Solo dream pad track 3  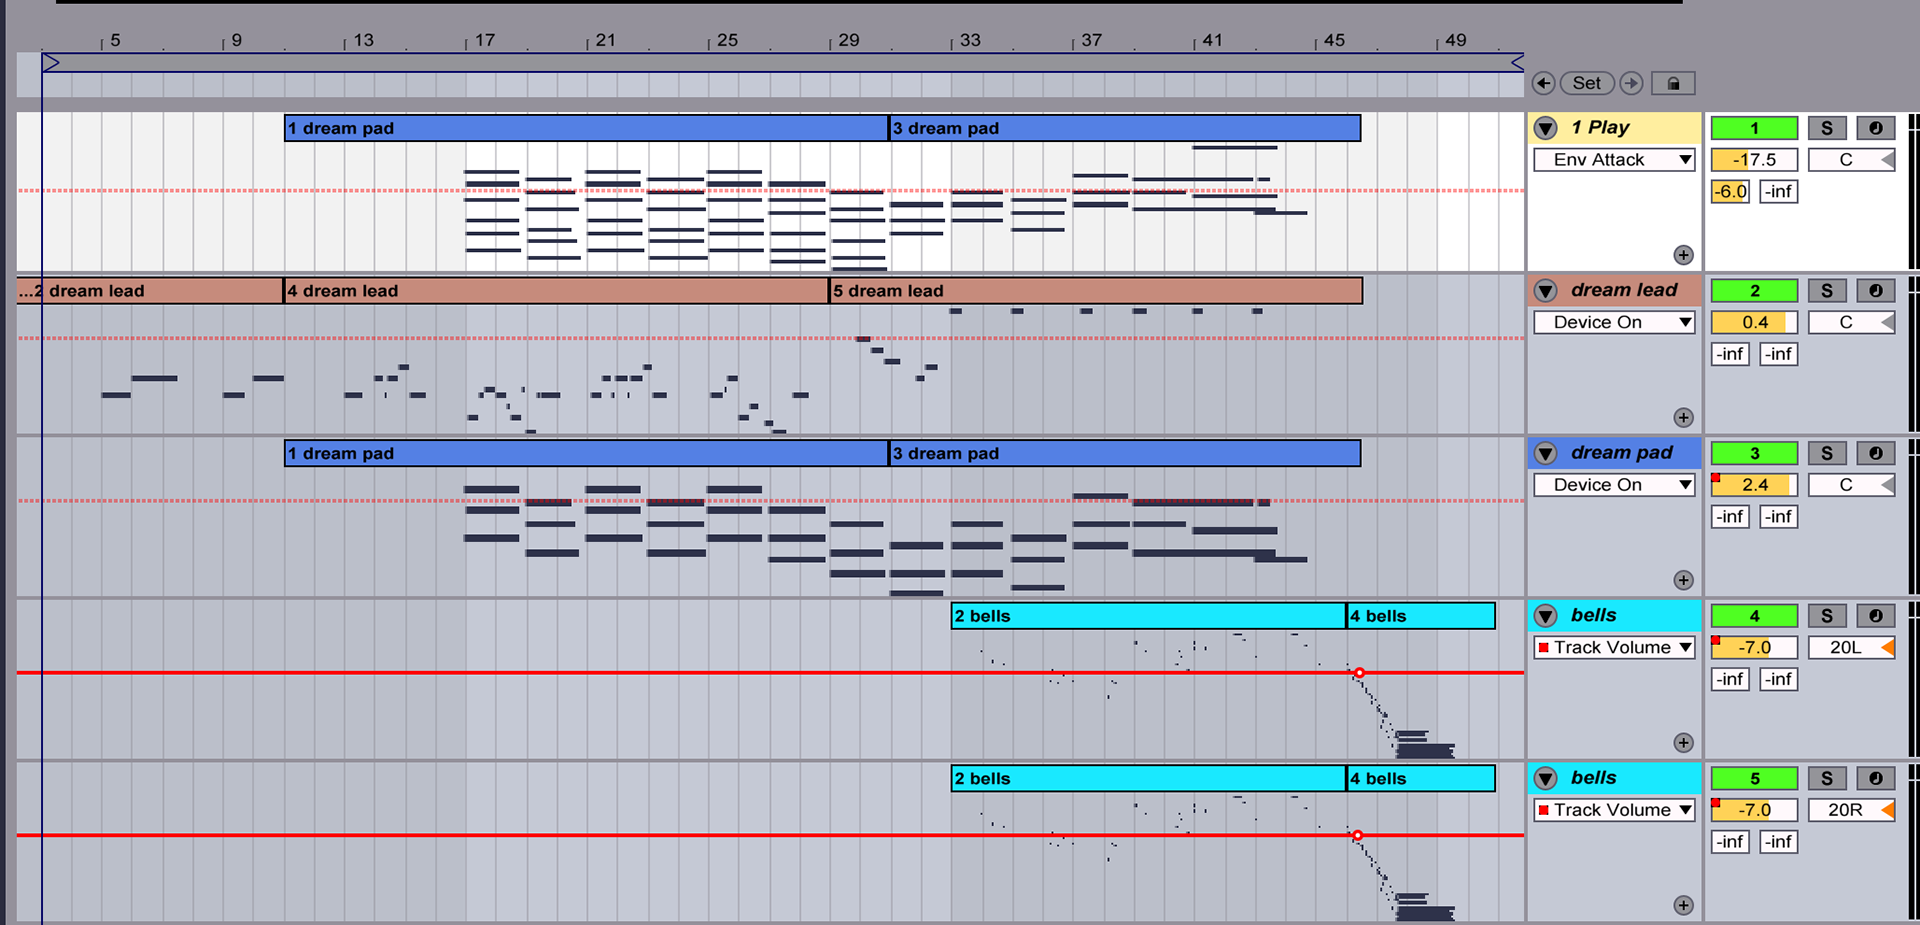point(1827,453)
